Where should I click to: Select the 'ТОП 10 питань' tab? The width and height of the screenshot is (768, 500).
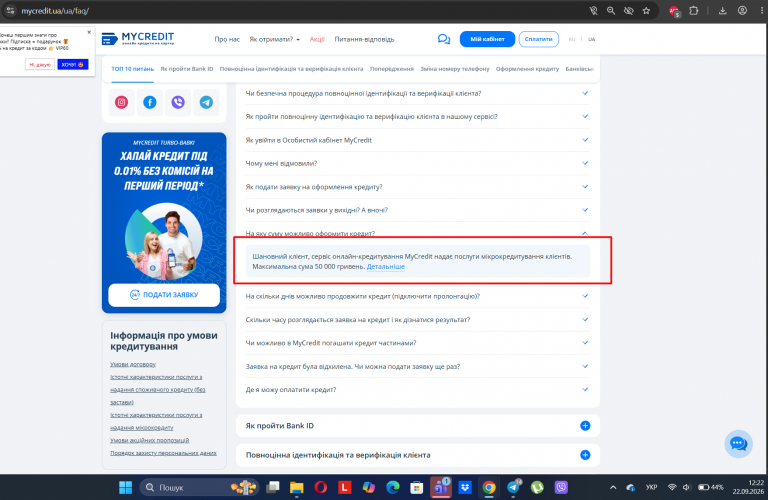pos(132,69)
